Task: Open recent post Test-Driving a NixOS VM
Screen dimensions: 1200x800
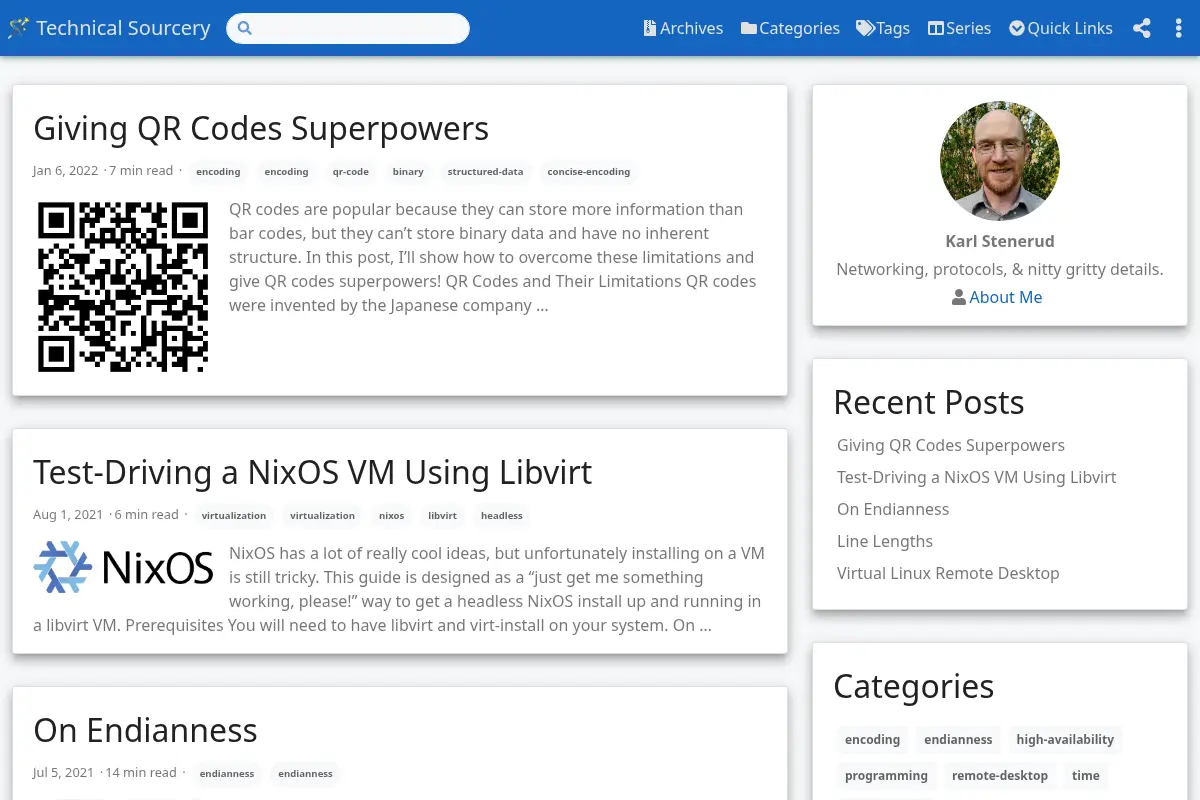Action: coord(977,477)
